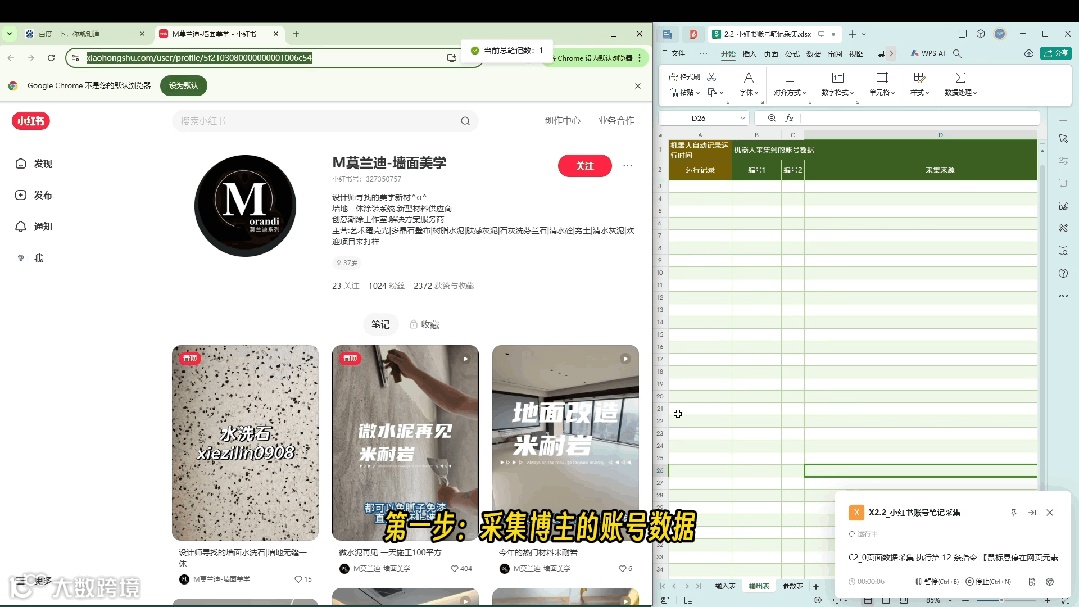Click the Cut scissors icon in WPS ribbon
Image resolution: width=1079 pixels, height=607 pixels.
712,77
